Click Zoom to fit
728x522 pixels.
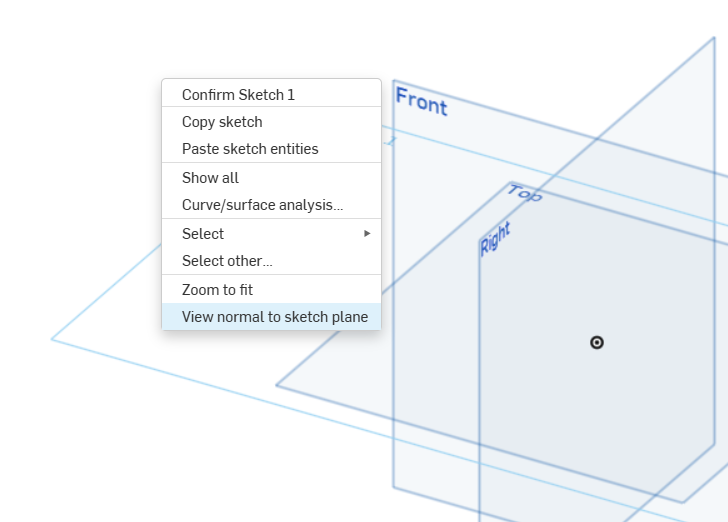coord(217,290)
